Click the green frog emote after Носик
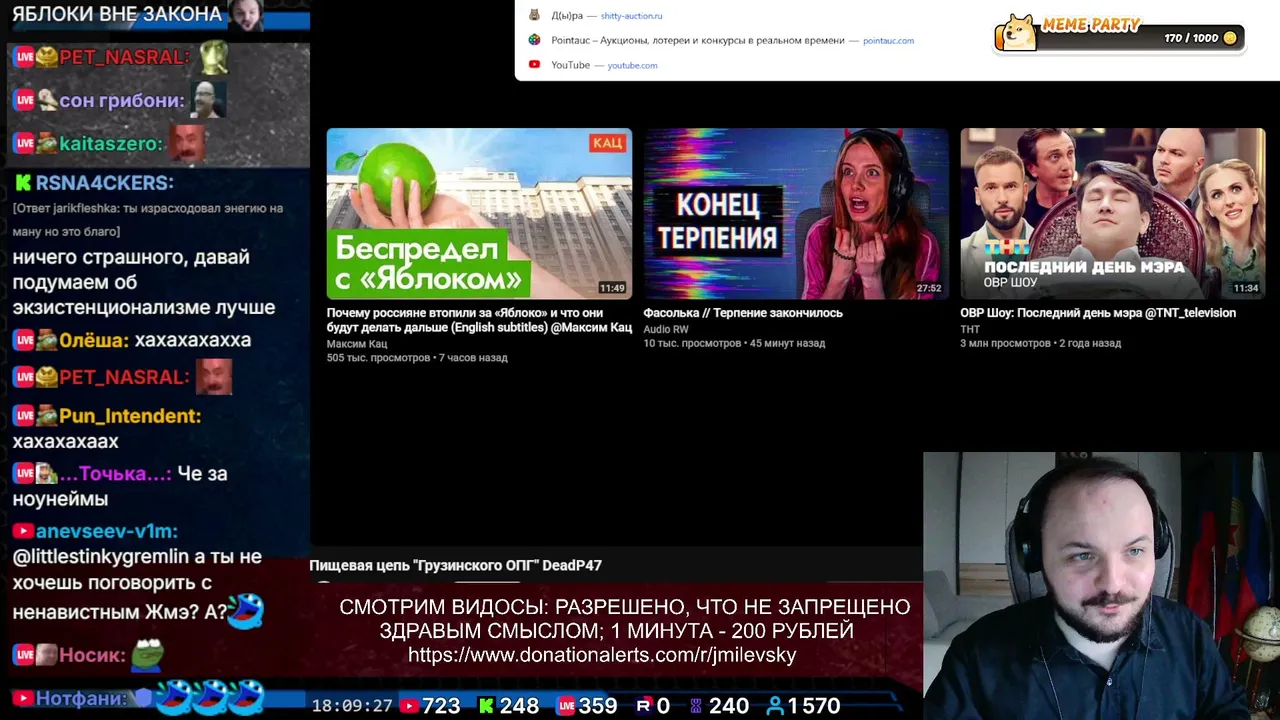This screenshot has height=720, width=1280. click(x=147, y=653)
